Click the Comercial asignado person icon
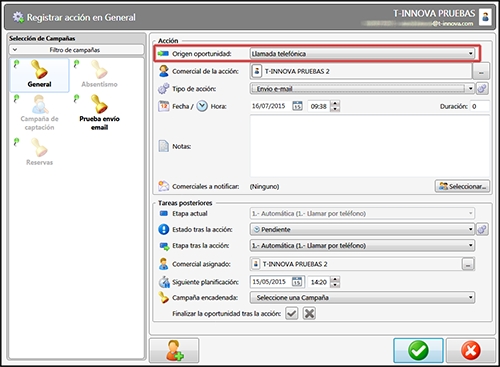The image size is (500, 367). pos(164,264)
